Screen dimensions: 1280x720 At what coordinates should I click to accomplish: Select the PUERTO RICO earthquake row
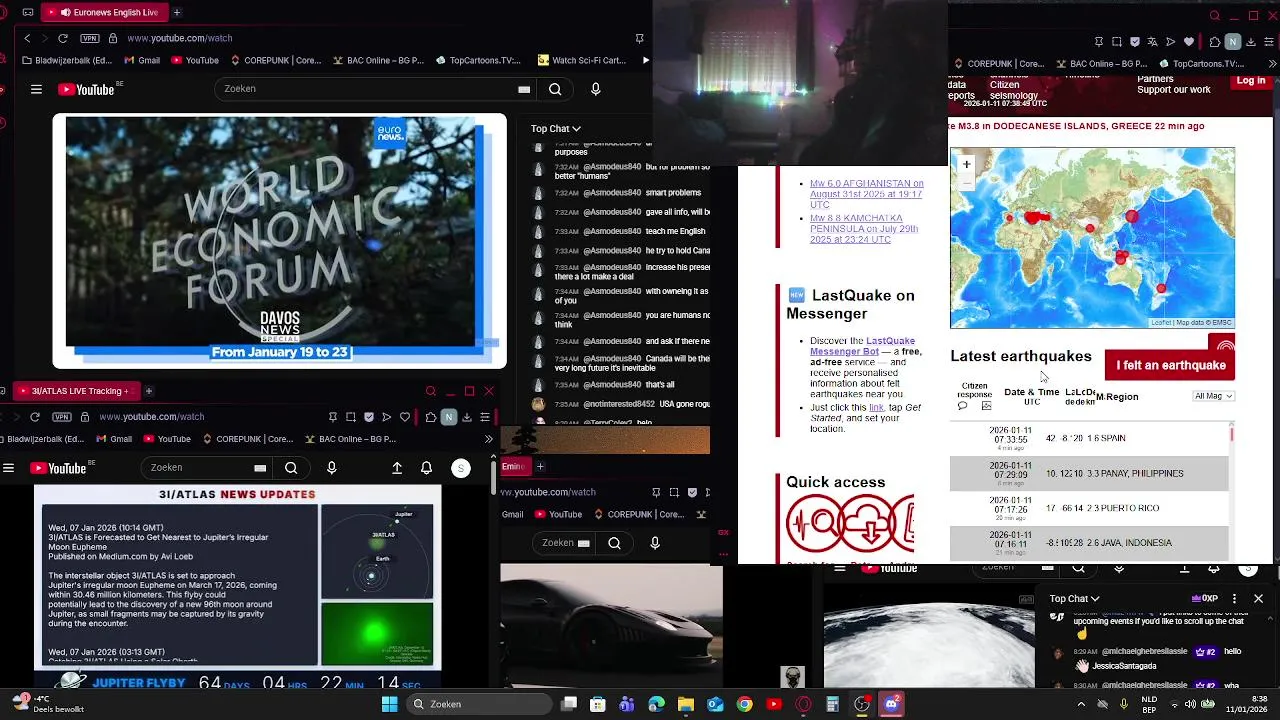[1089, 508]
